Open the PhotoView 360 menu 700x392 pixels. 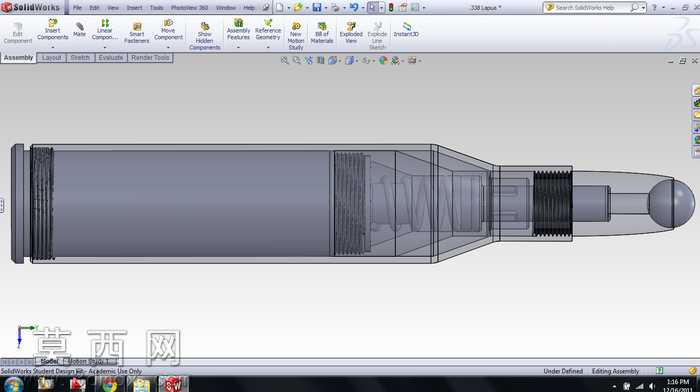(189, 8)
